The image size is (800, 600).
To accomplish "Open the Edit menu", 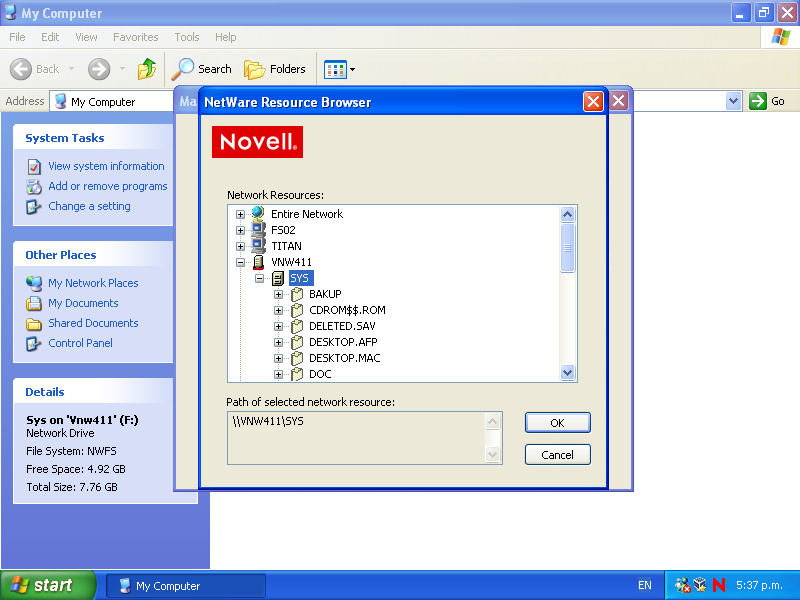I will [x=50, y=37].
